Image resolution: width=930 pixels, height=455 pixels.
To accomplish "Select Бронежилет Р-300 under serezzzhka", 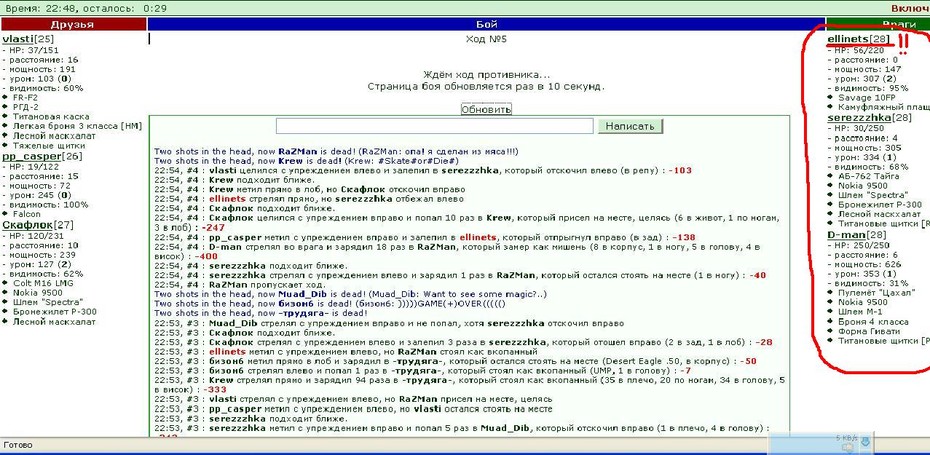I will [x=880, y=205].
